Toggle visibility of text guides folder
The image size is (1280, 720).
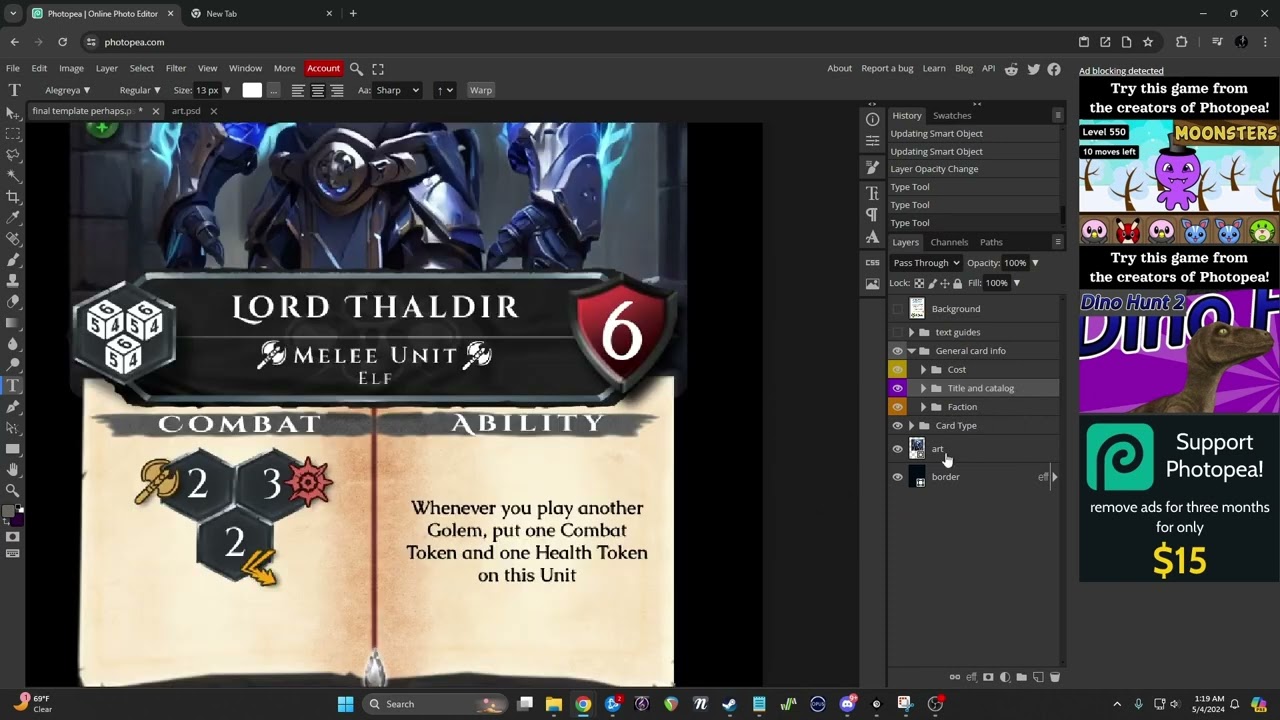pos(897,332)
